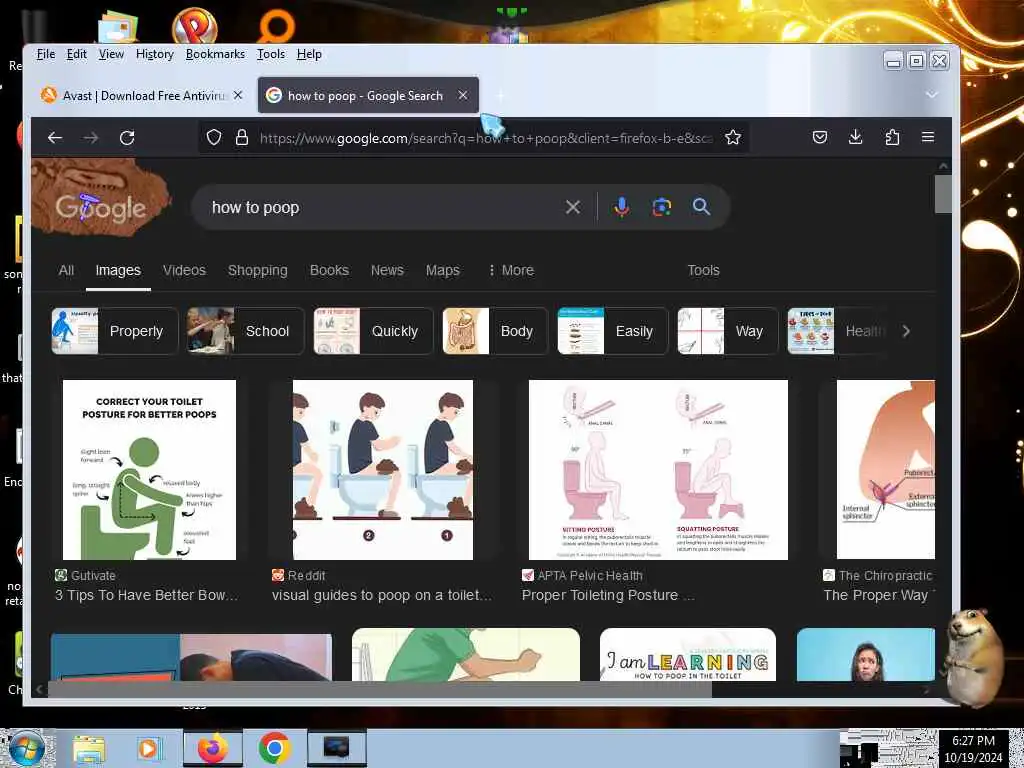Filter images by the Easily chip
Viewport: 1024px width, 768px height.
[x=612, y=331]
